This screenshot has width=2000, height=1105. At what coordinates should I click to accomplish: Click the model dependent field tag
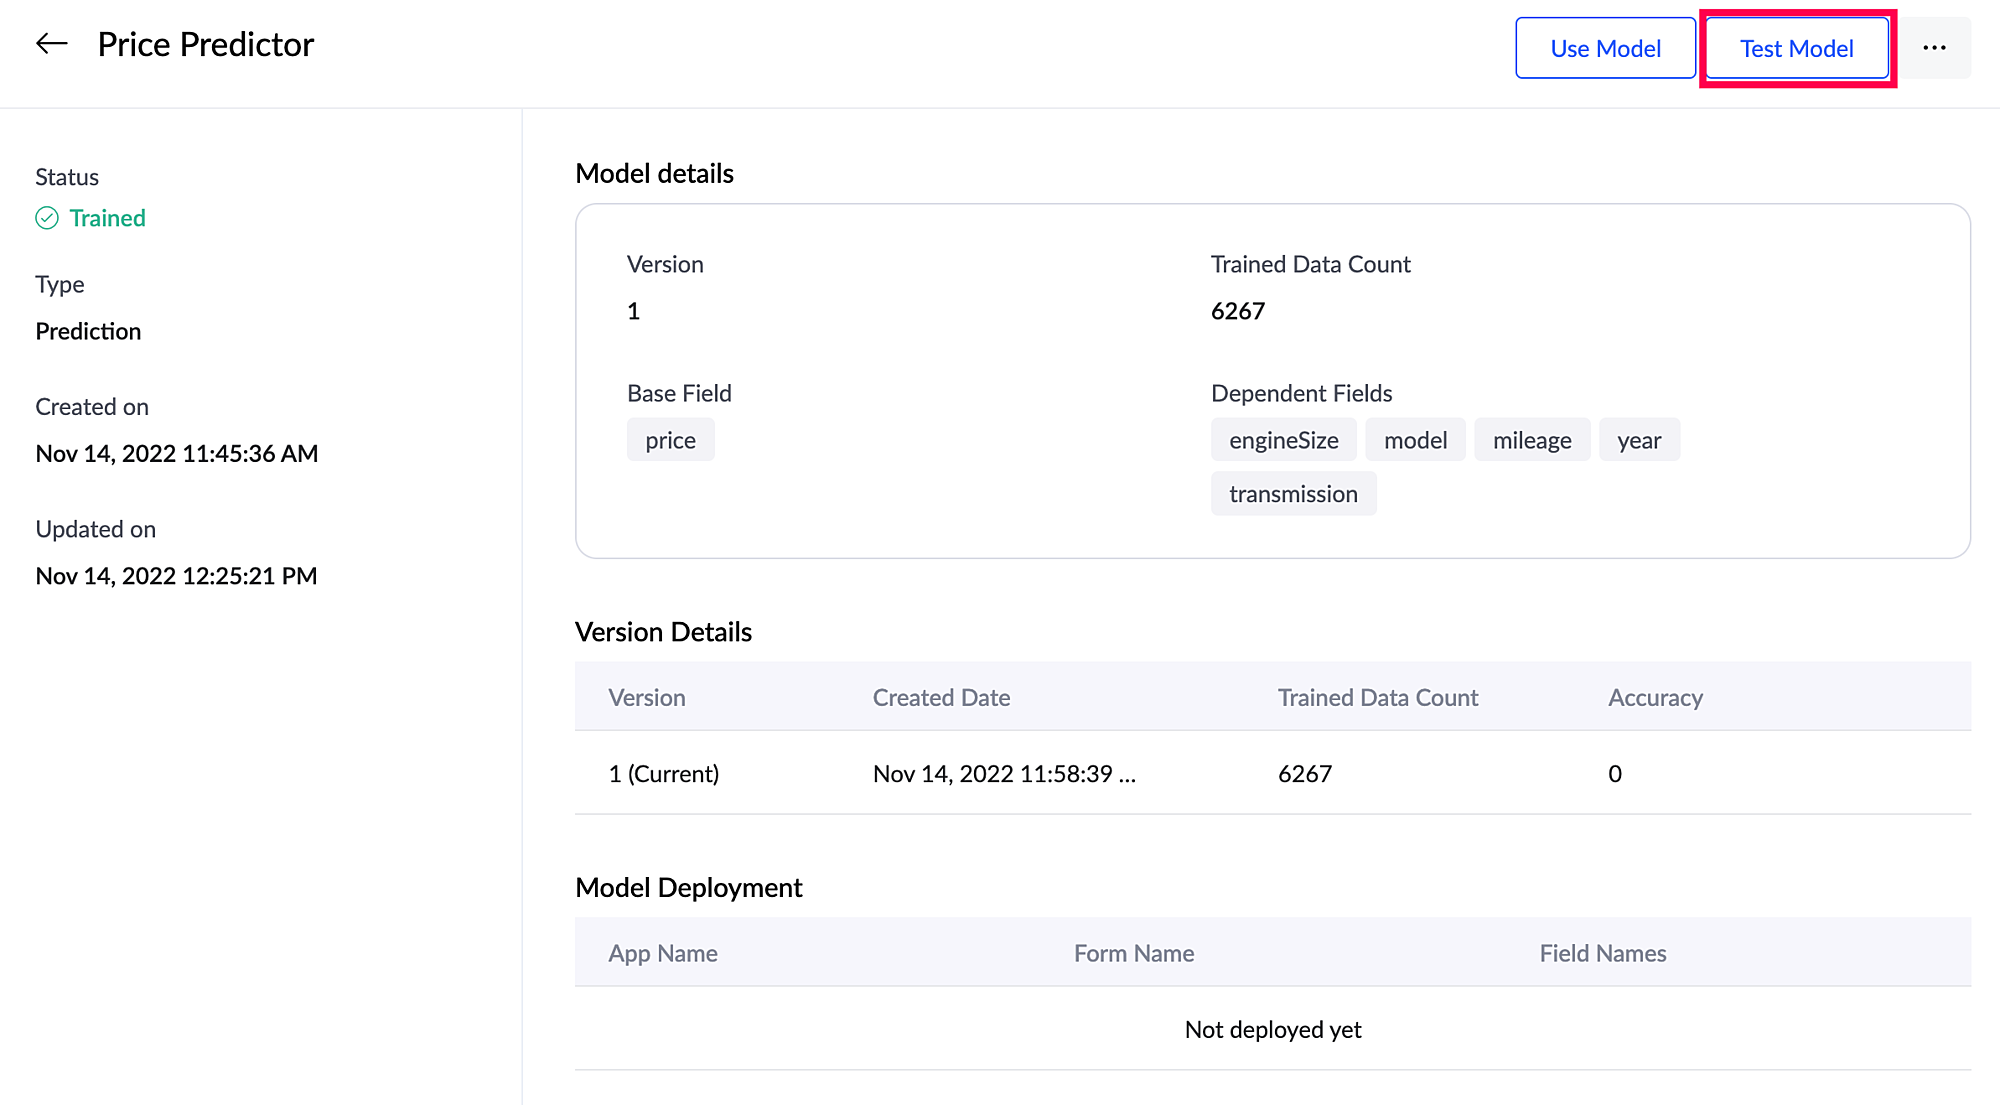[1415, 440]
